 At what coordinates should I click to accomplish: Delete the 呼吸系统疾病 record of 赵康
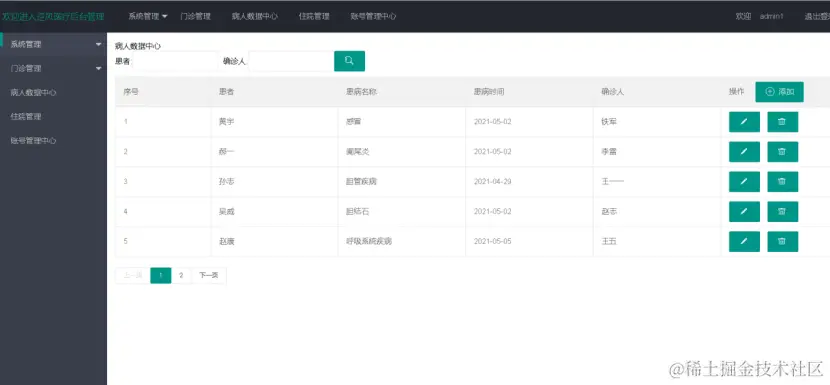click(x=782, y=241)
